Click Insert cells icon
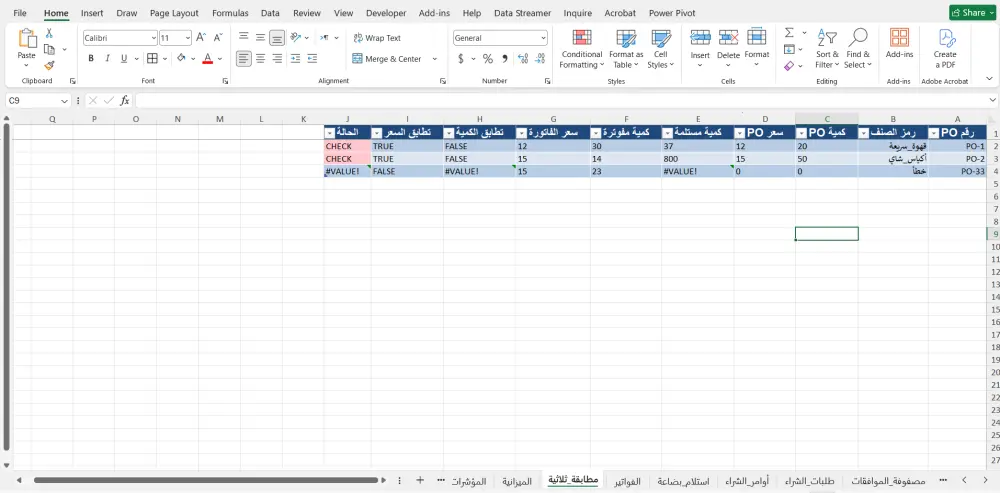The height and width of the screenshot is (493, 1000). pyautogui.click(x=700, y=38)
